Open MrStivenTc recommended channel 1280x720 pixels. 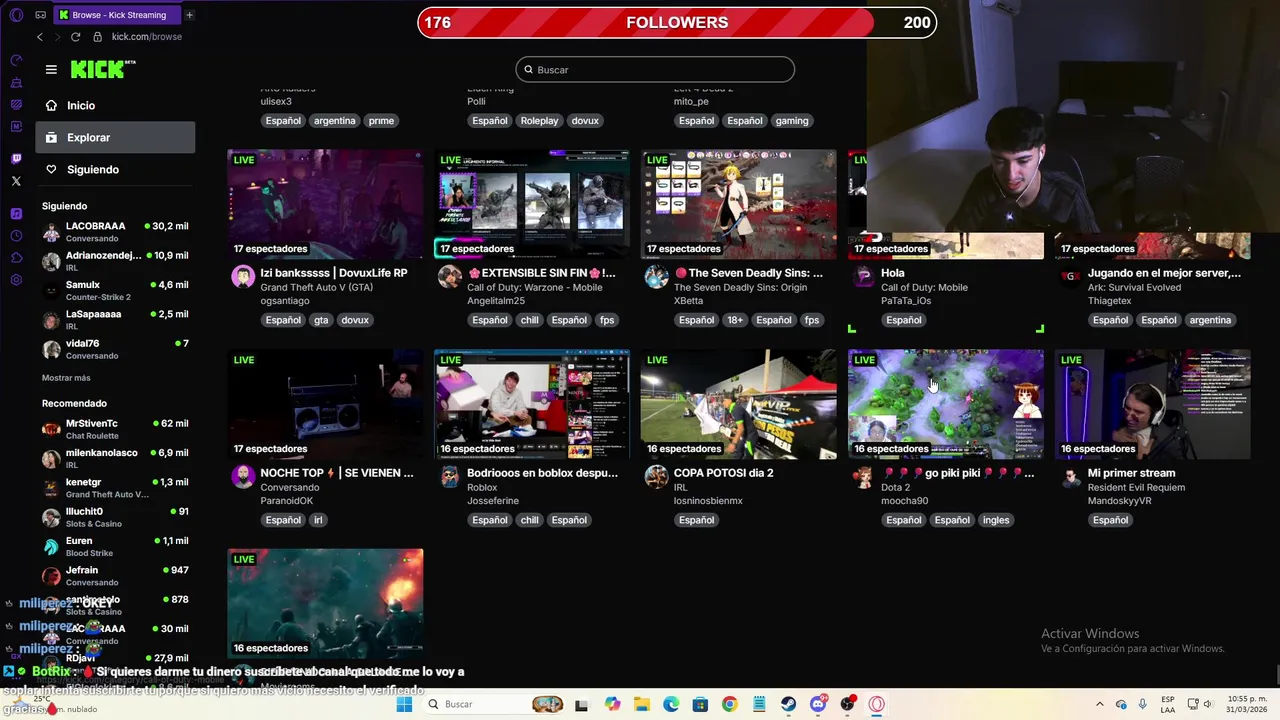(115, 429)
